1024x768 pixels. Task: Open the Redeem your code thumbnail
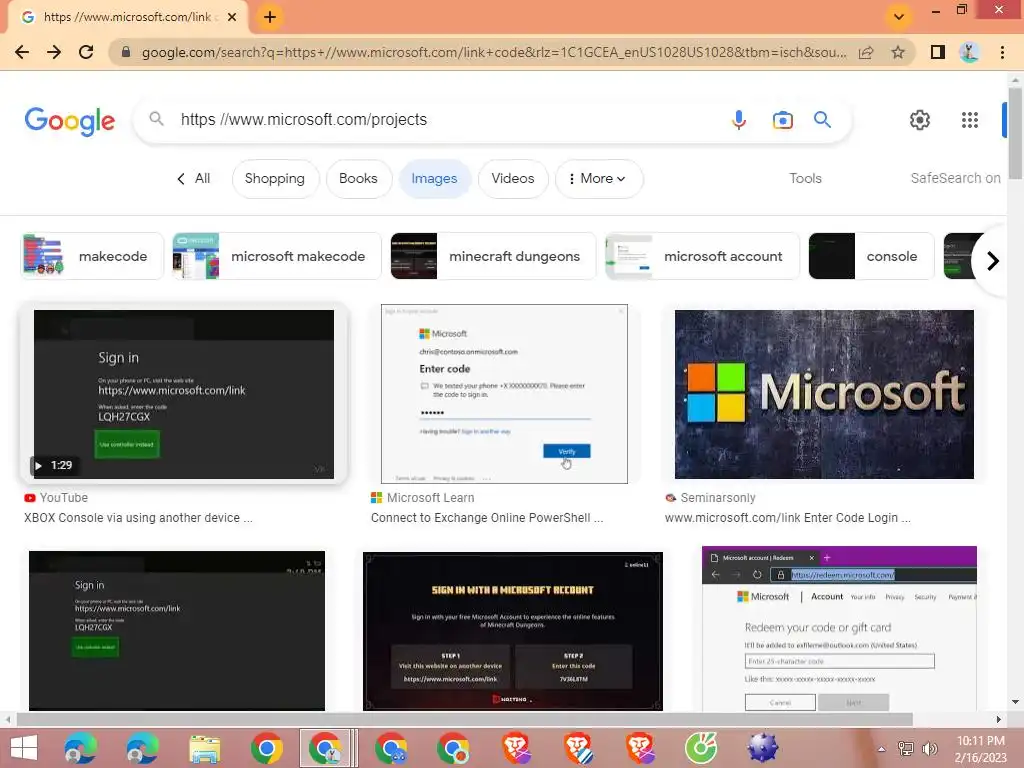click(839, 628)
